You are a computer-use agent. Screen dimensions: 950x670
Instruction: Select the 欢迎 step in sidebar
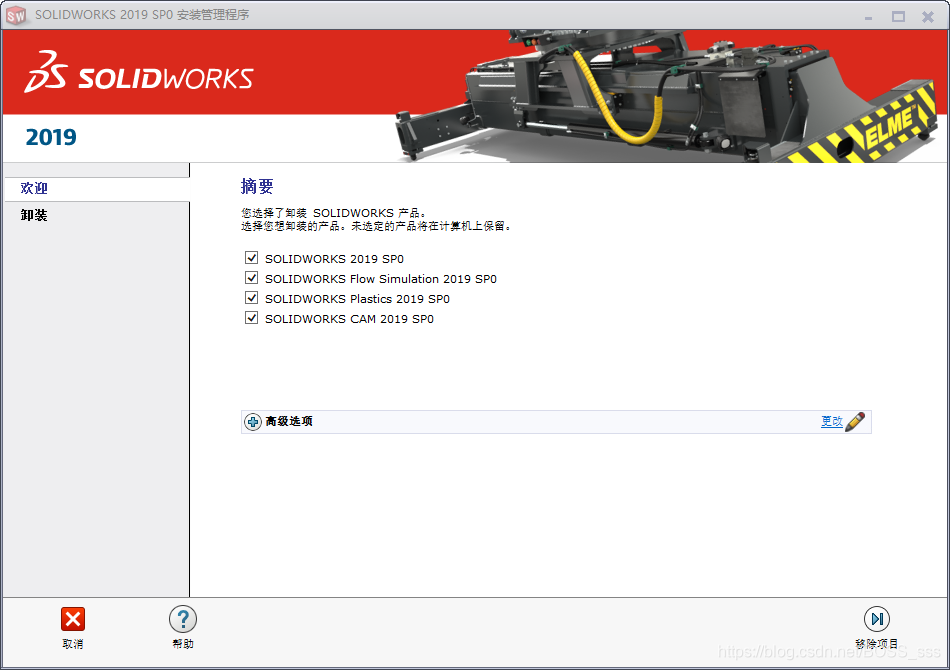click(x=96, y=188)
